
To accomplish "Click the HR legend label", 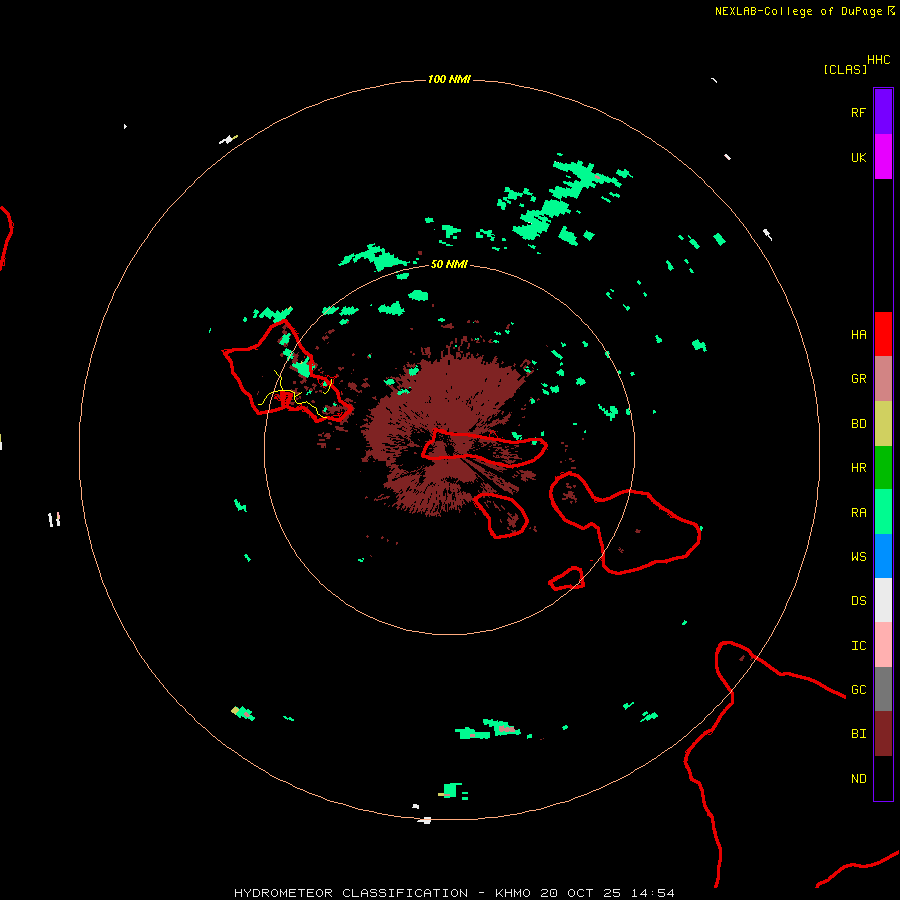I will click(858, 468).
